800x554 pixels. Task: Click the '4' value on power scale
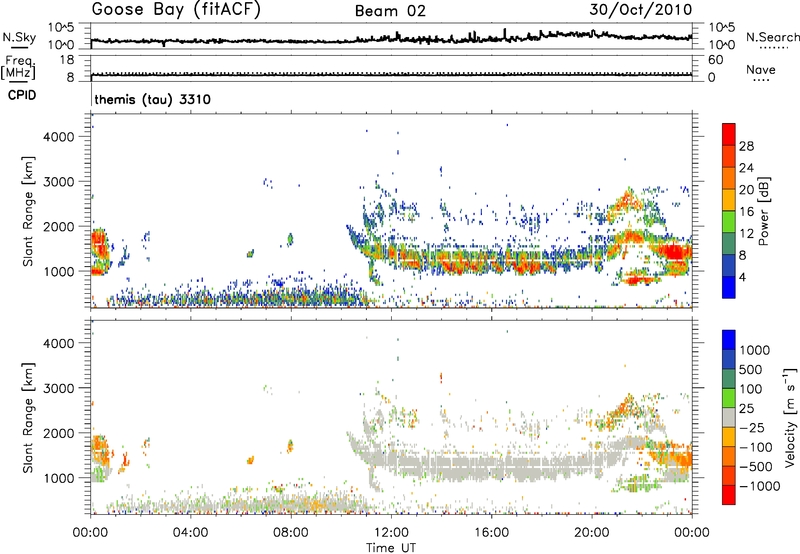click(x=742, y=277)
